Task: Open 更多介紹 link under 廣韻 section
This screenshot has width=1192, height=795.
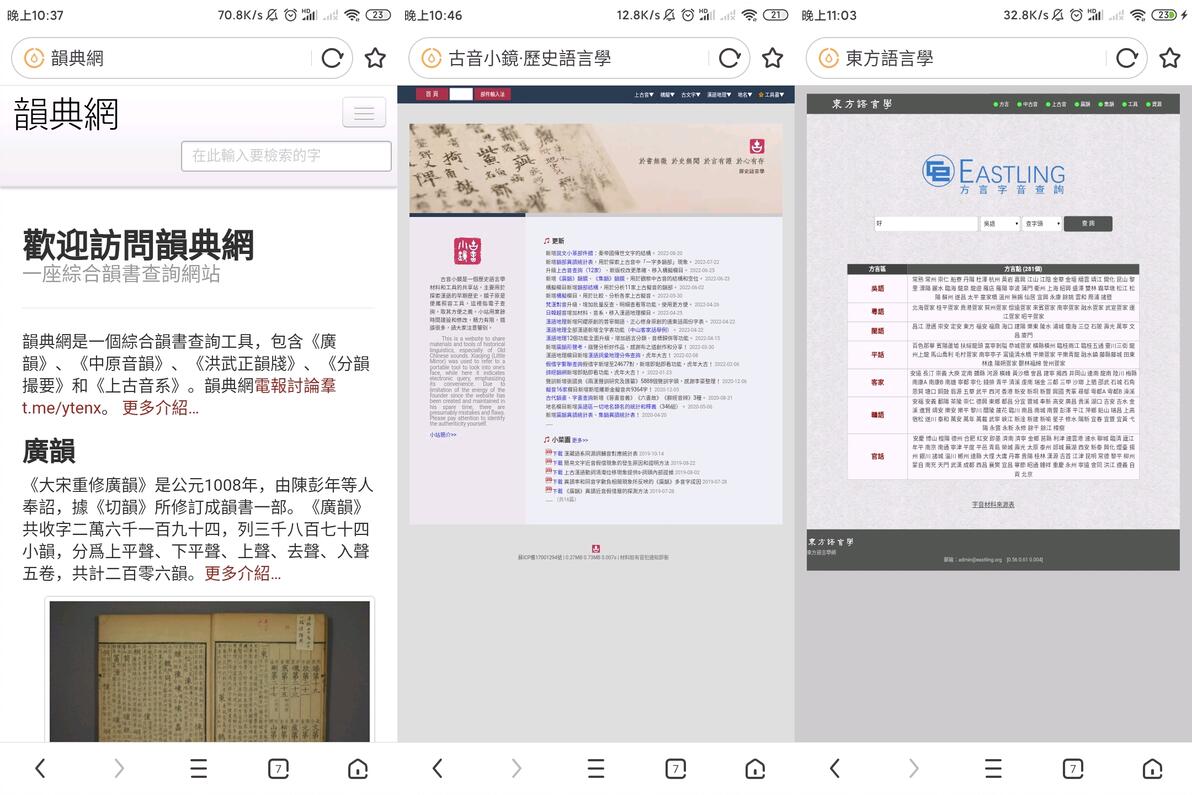Action: click(x=243, y=573)
